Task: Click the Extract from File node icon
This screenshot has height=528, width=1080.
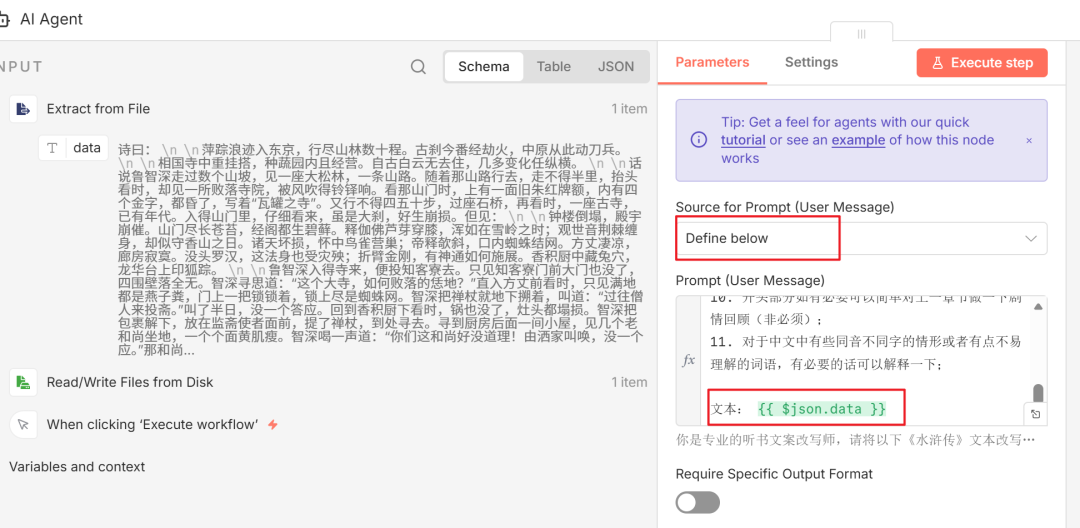Action: pyautogui.click(x=23, y=109)
